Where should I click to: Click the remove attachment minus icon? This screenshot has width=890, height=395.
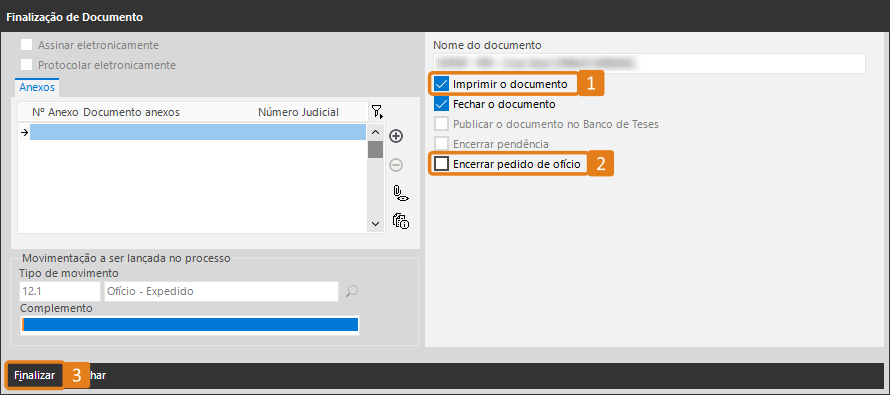(396, 165)
